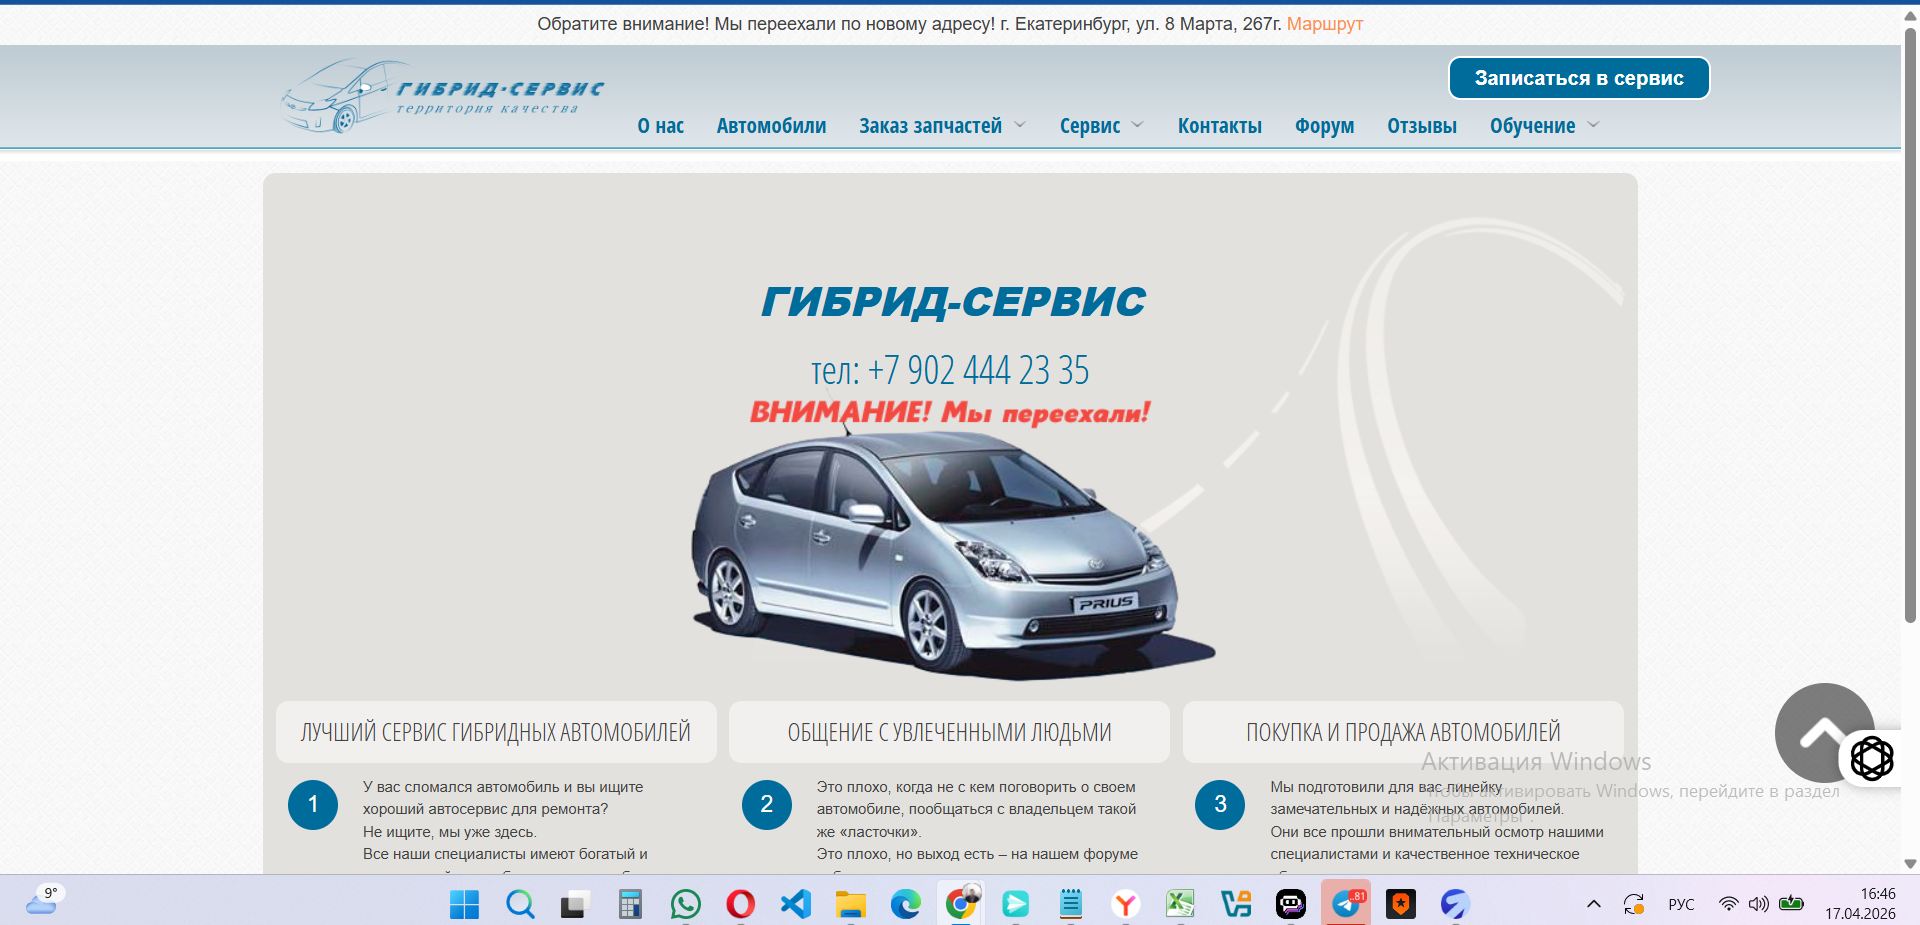This screenshot has width=1920, height=925.
Task: Open the Wi-Fi icon in the system tray
Action: [1729, 904]
